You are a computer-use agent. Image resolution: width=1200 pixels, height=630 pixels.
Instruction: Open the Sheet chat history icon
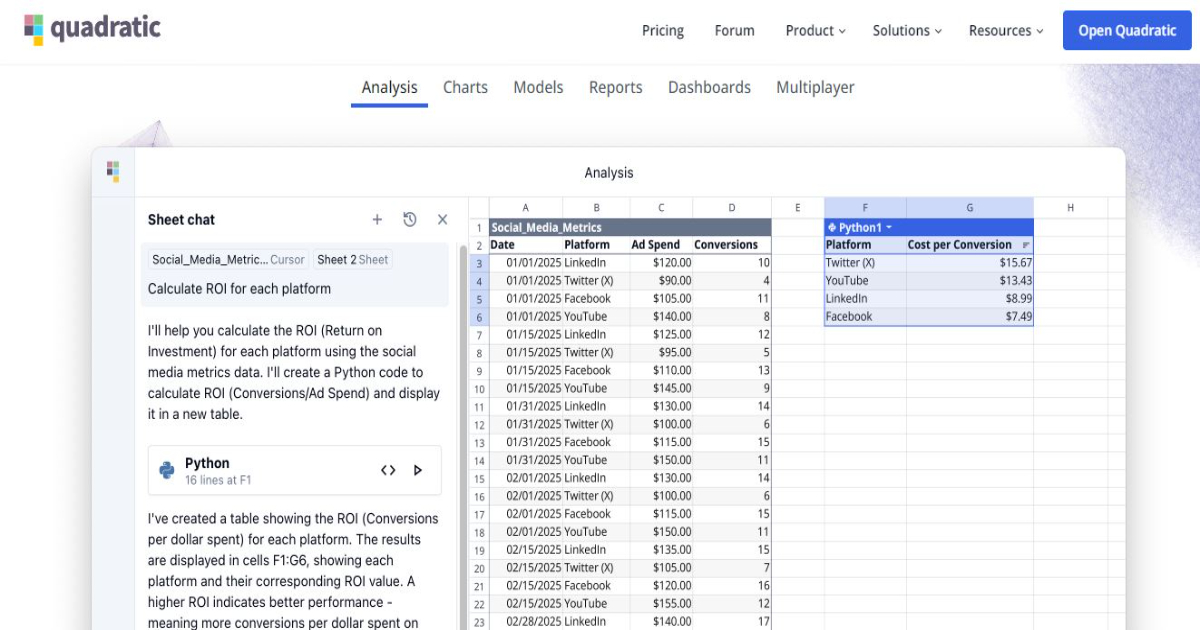[x=410, y=220]
